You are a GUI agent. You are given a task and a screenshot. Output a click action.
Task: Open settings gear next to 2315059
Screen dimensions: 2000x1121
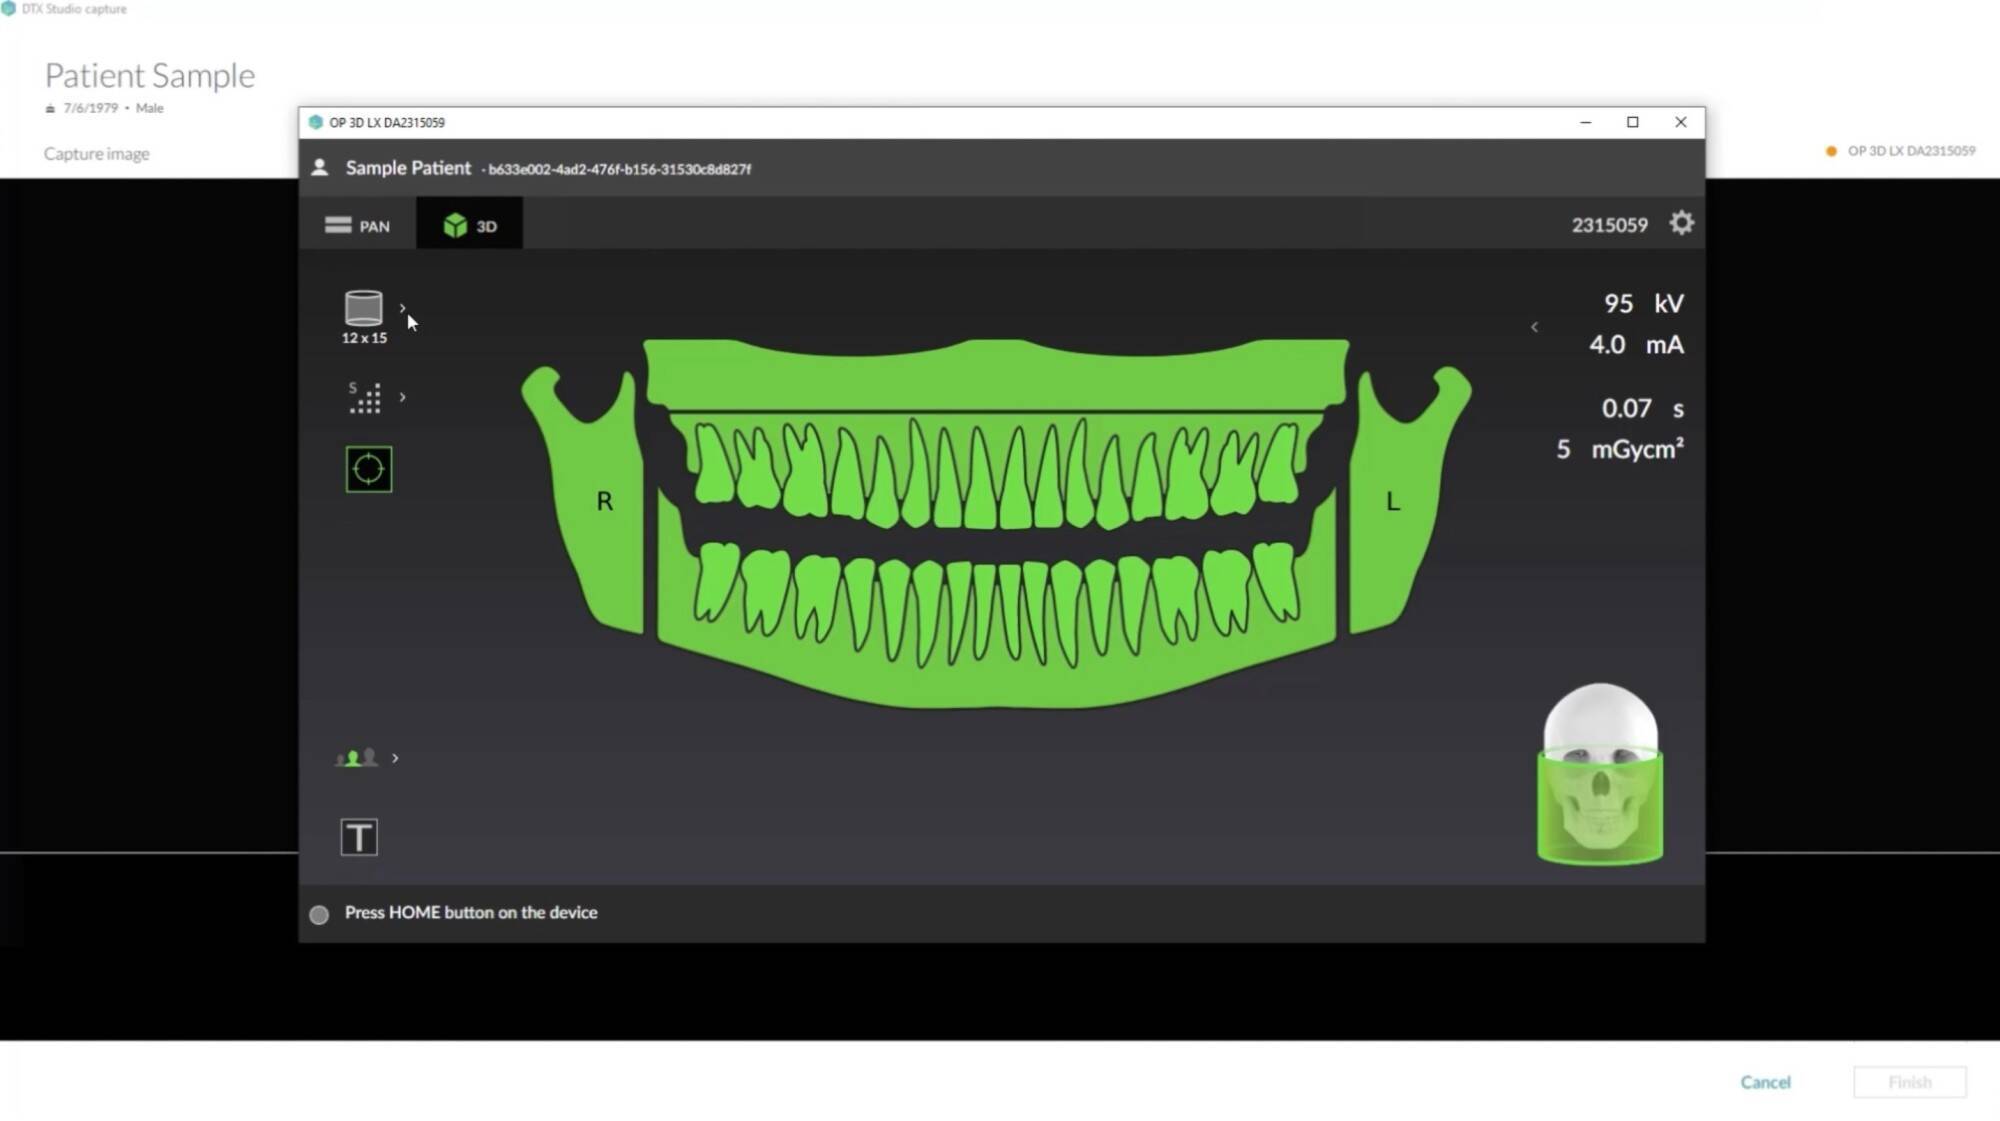pos(1681,223)
